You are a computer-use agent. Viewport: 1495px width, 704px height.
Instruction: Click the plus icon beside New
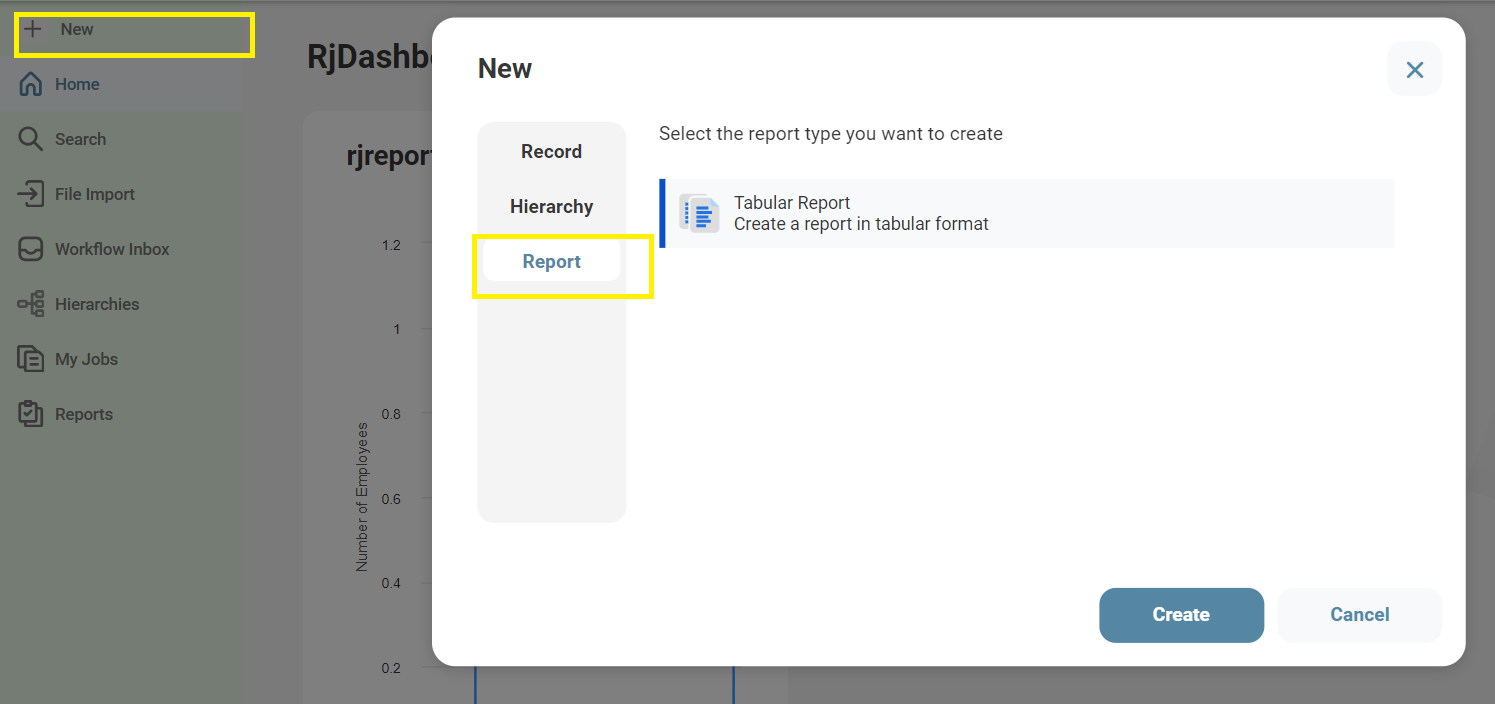point(33,29)
